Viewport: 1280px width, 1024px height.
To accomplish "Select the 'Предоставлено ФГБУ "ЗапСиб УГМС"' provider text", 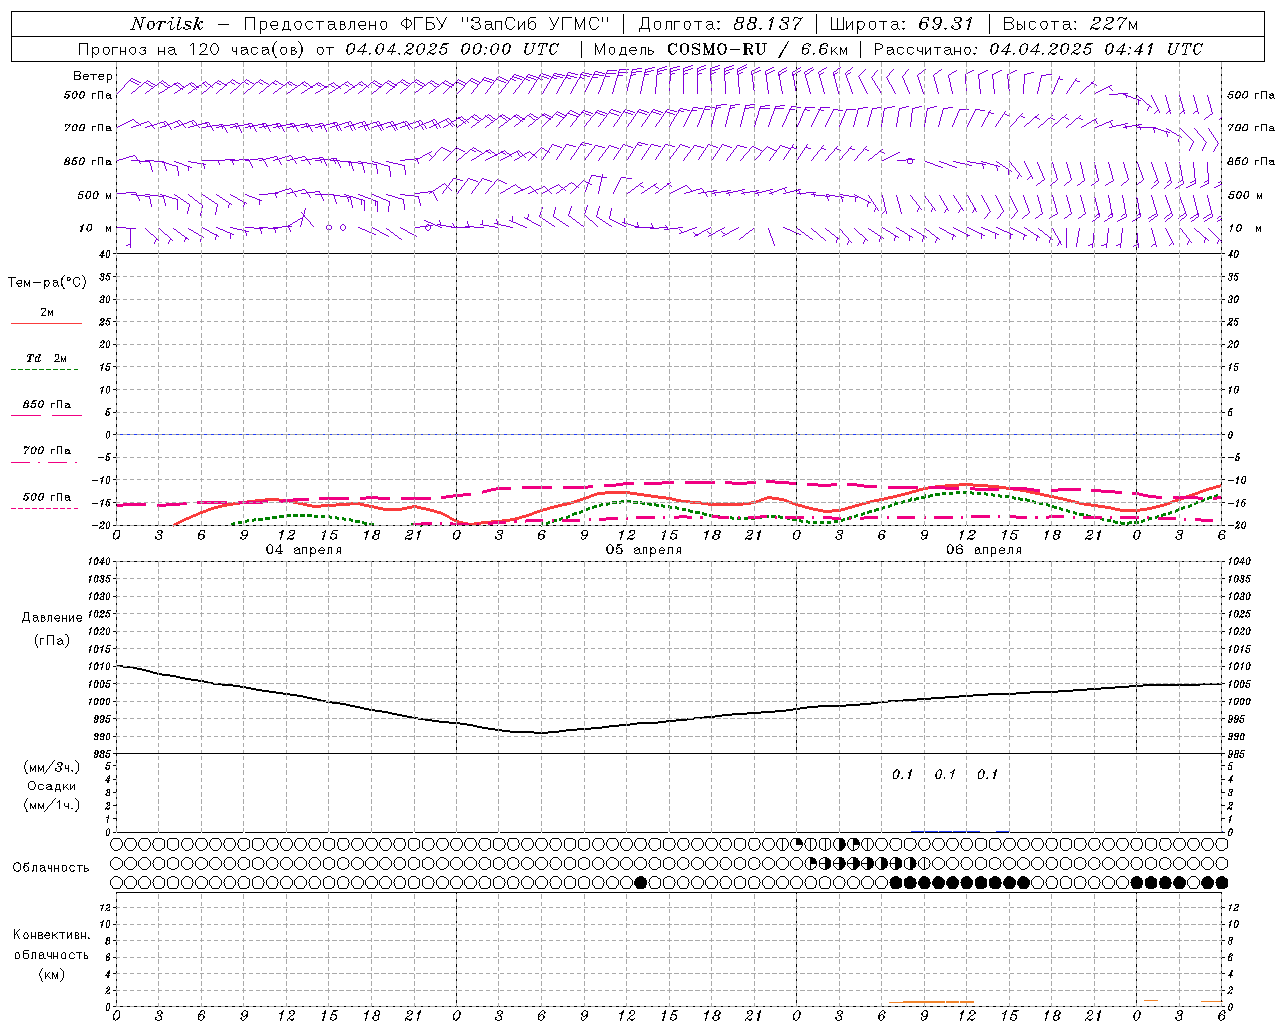I will tap(427, 24).
